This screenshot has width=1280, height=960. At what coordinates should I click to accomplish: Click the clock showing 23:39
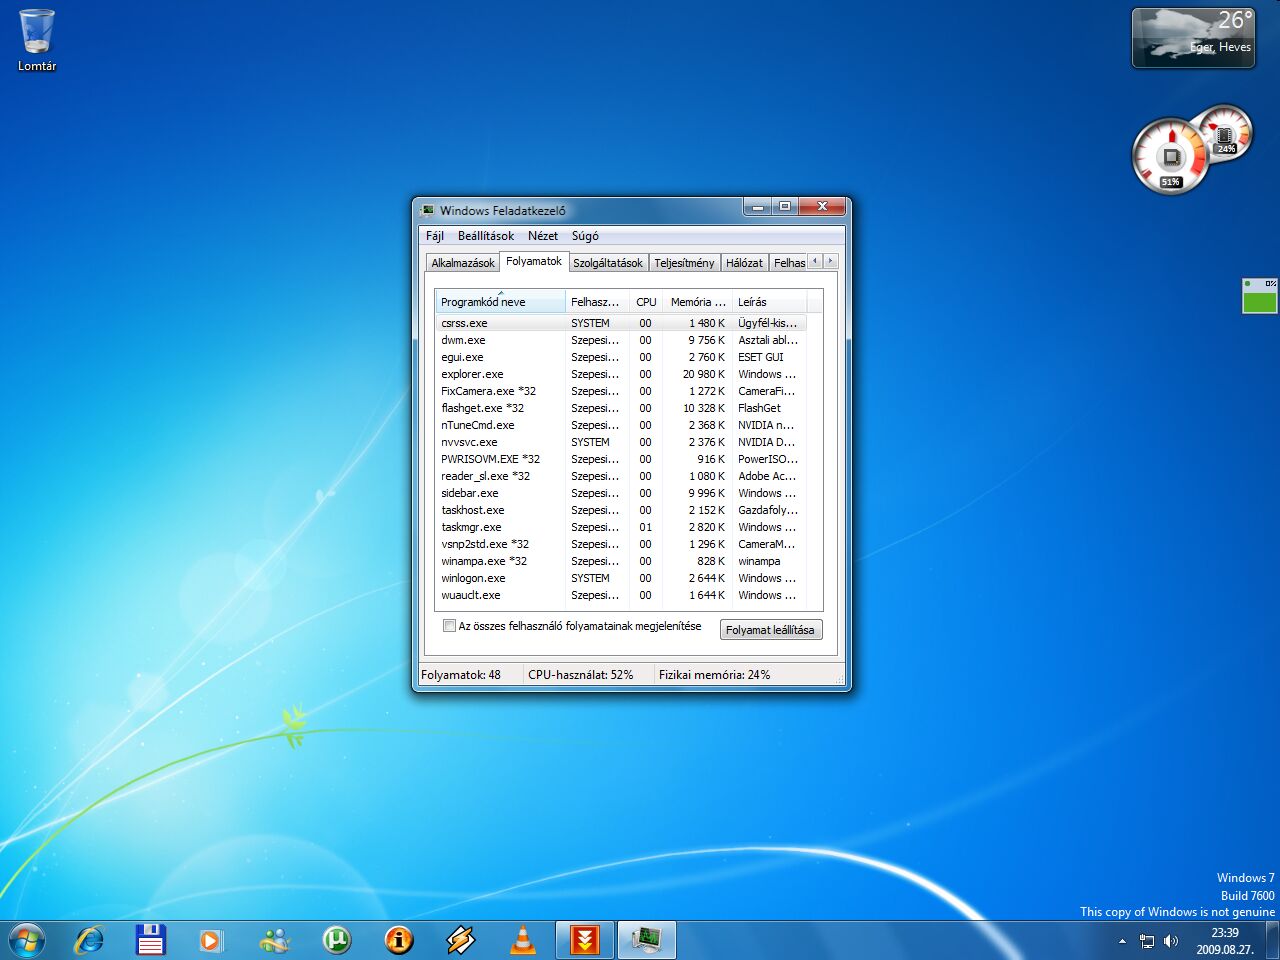[x=1225, y=941]
